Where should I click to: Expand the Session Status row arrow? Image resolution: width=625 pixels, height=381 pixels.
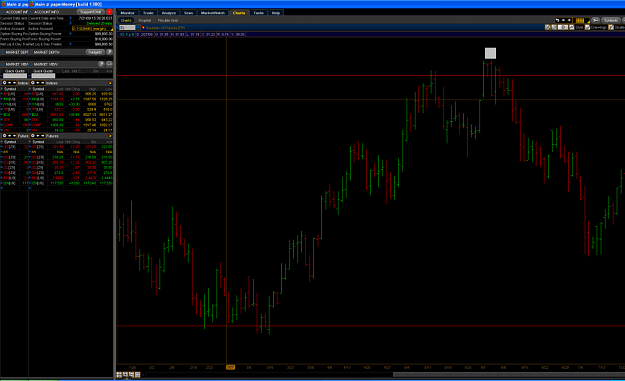71,23
